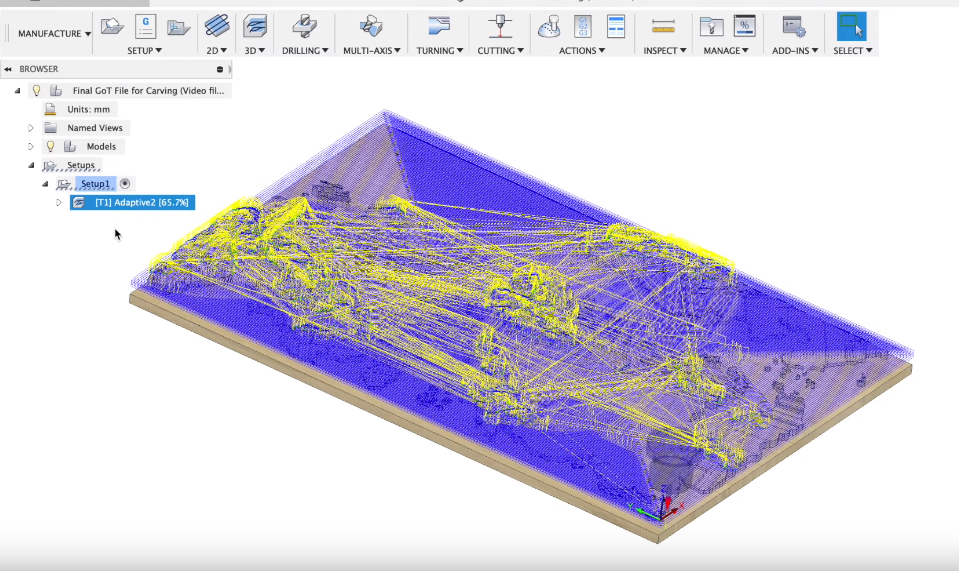Click the Setup1 setup icon
Screen dimensions: 959x571
(64, 184)
